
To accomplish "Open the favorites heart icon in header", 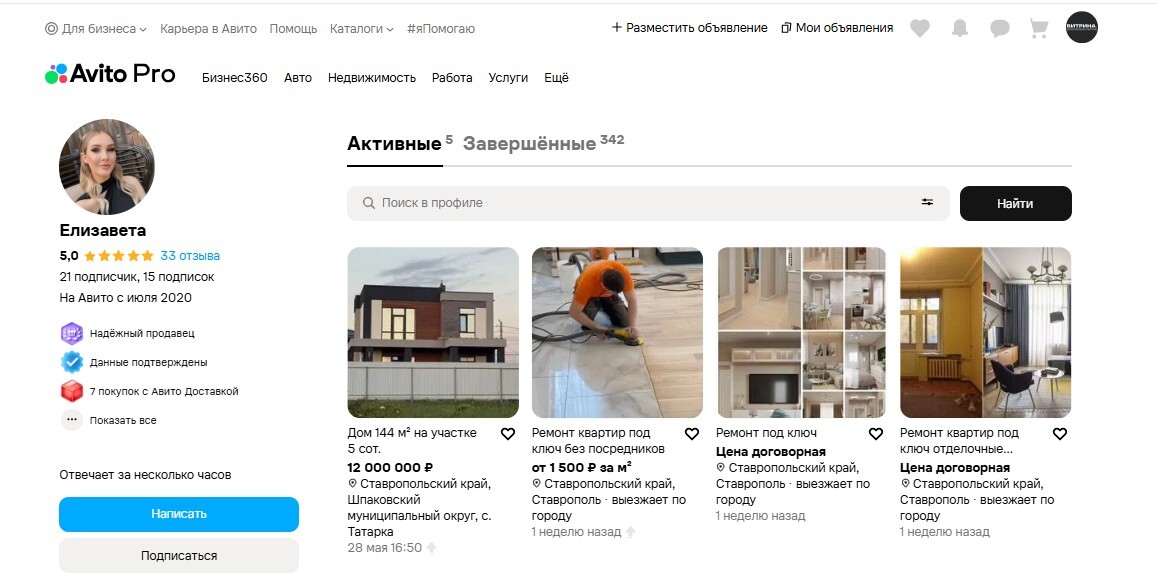I will tap(919, 28).
